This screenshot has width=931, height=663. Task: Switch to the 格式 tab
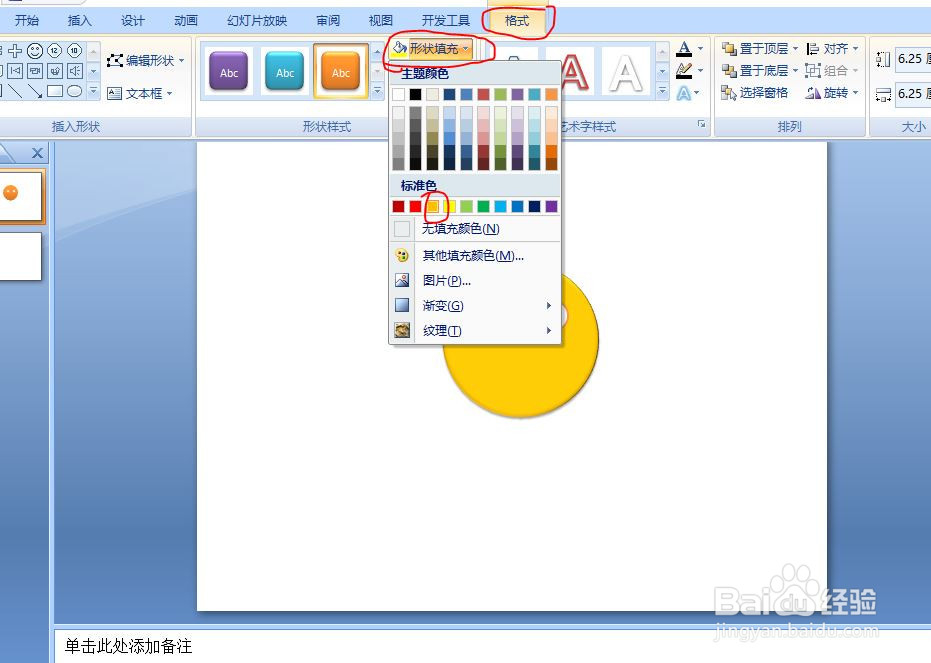(516, 20)
